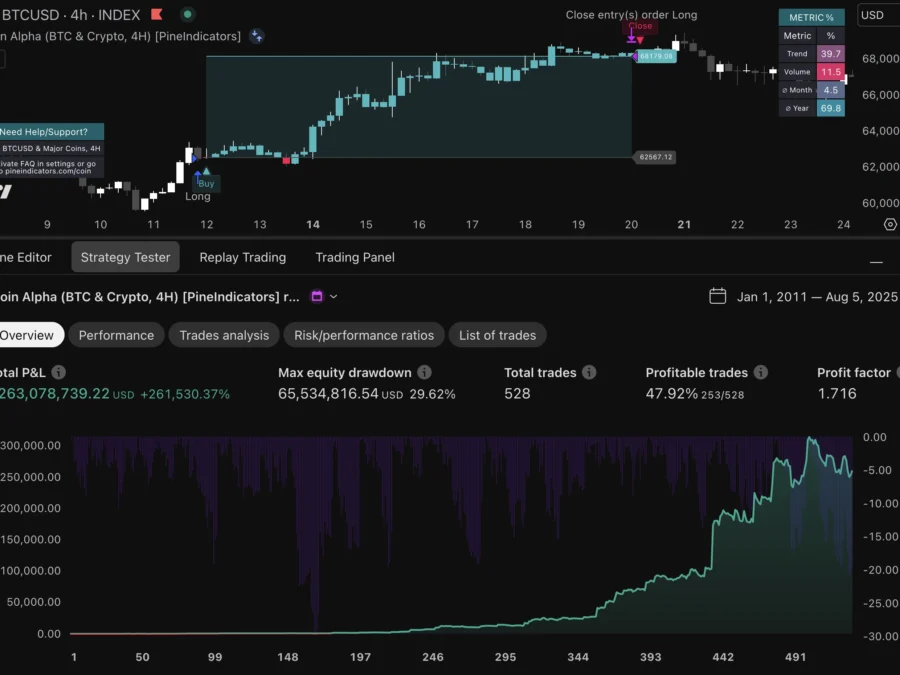The image size is (900, 675).
Task: Click date 14 on the time axis
Action: point(313,224)
